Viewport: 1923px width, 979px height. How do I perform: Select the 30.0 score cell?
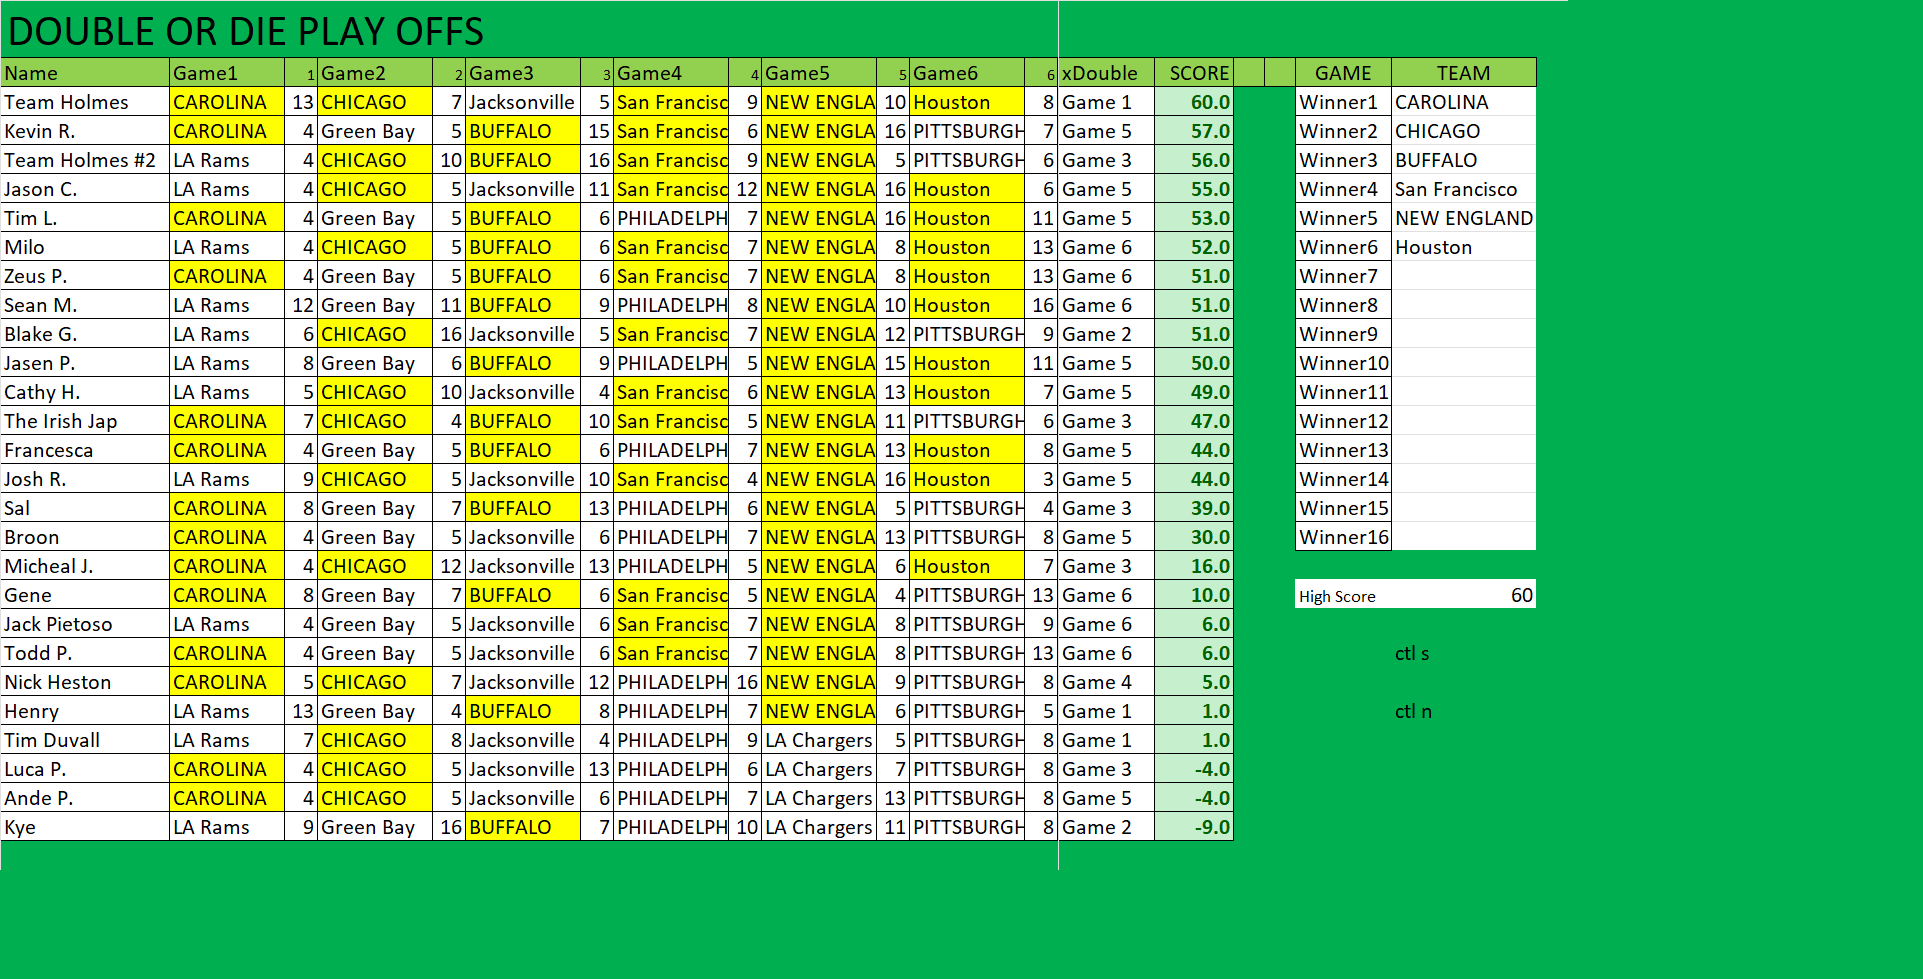(1194, 537)
